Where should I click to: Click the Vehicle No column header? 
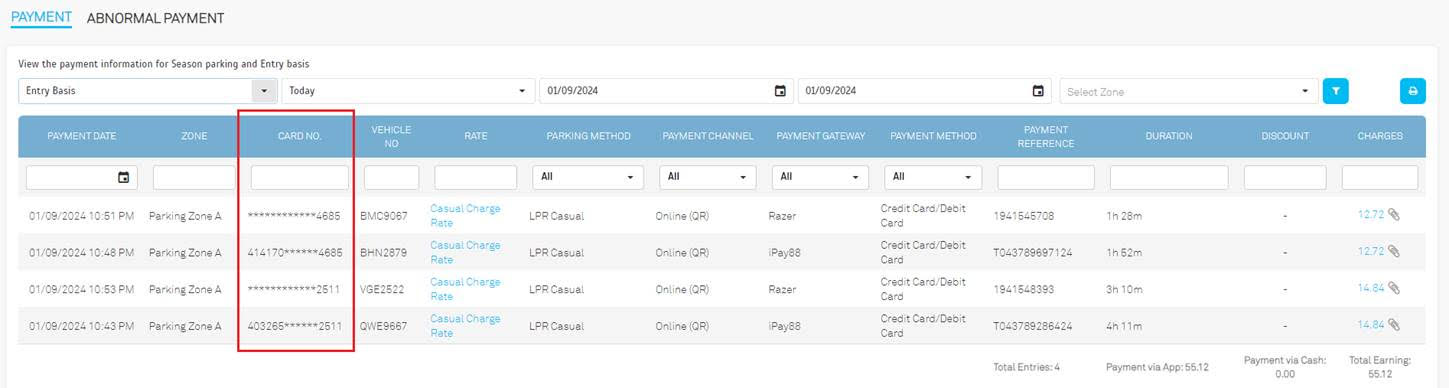coord(391,136)
